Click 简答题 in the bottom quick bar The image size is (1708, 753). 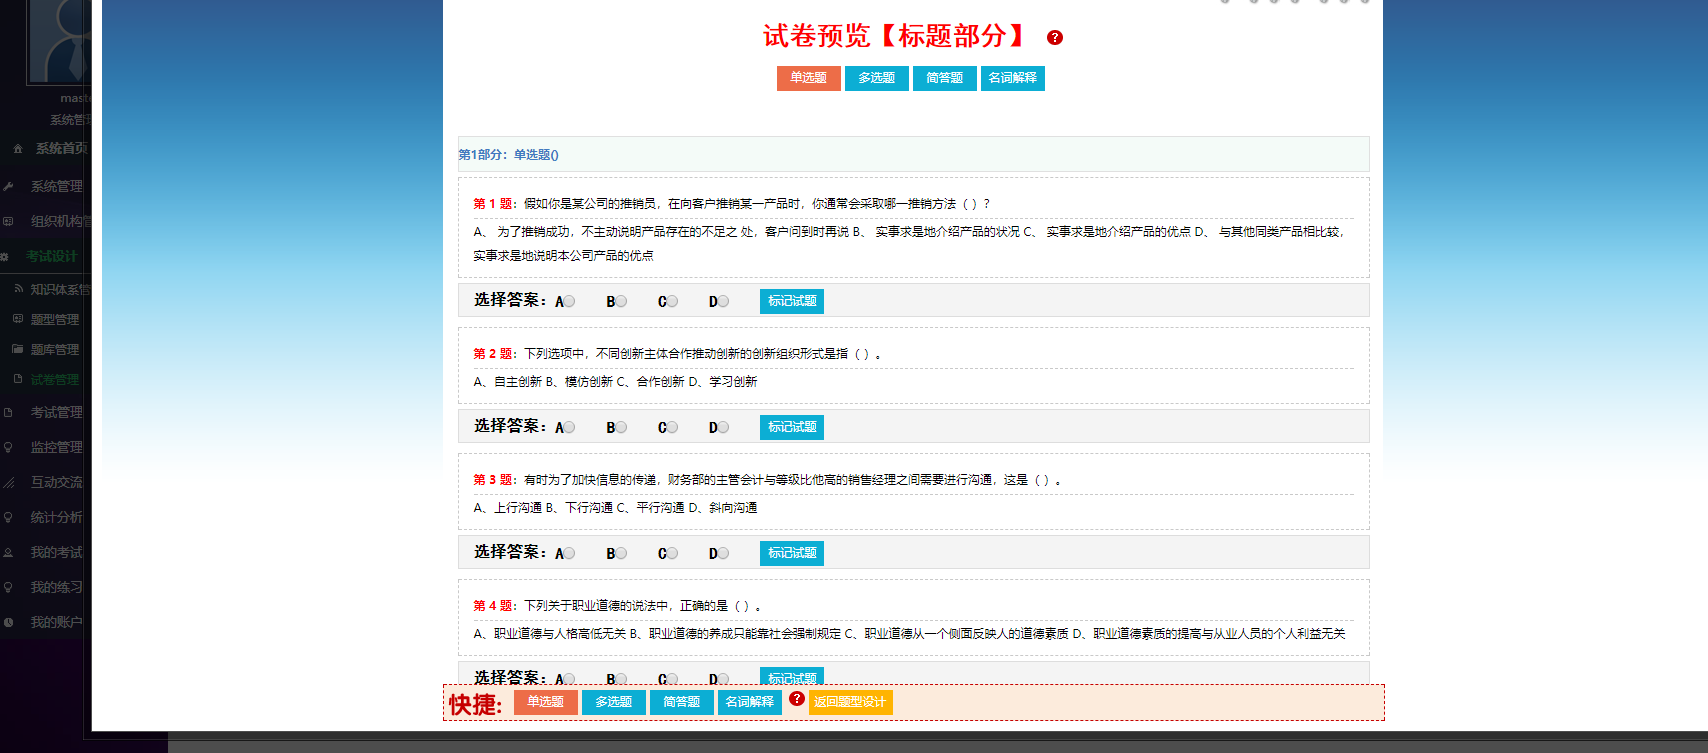click(681, 702)
